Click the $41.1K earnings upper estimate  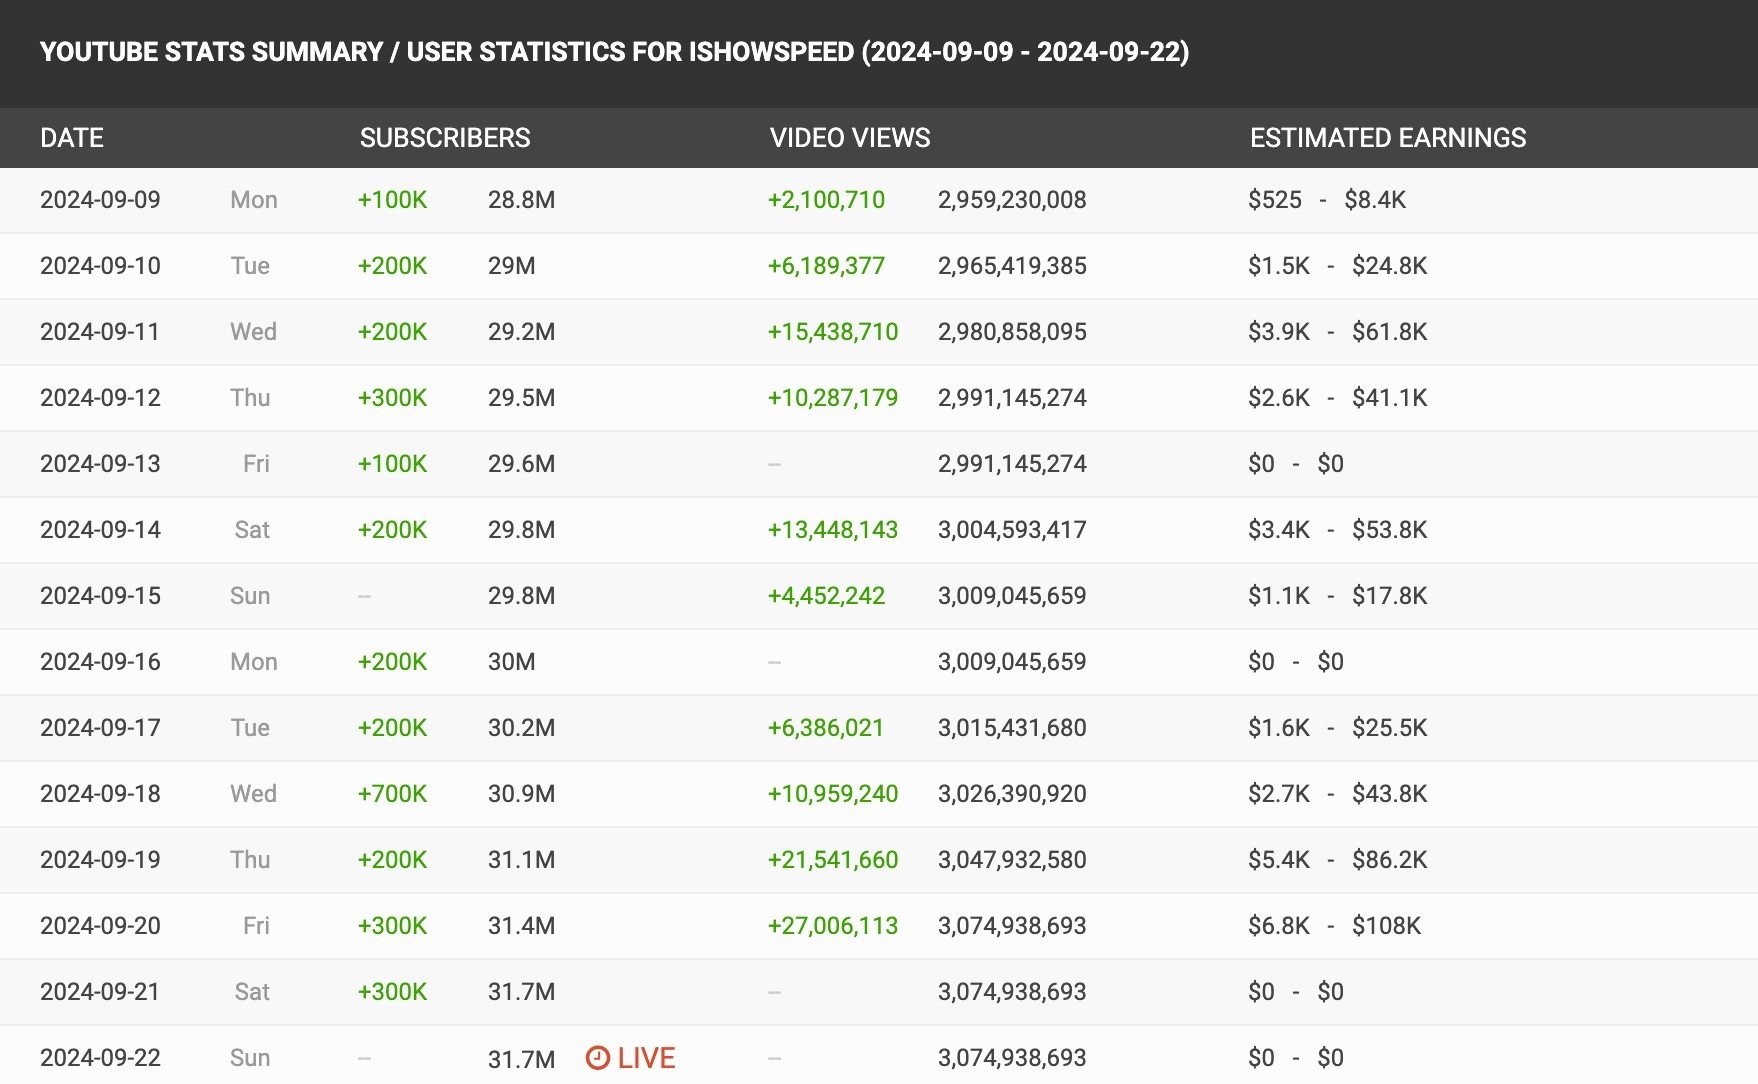tap(1389, 398)
